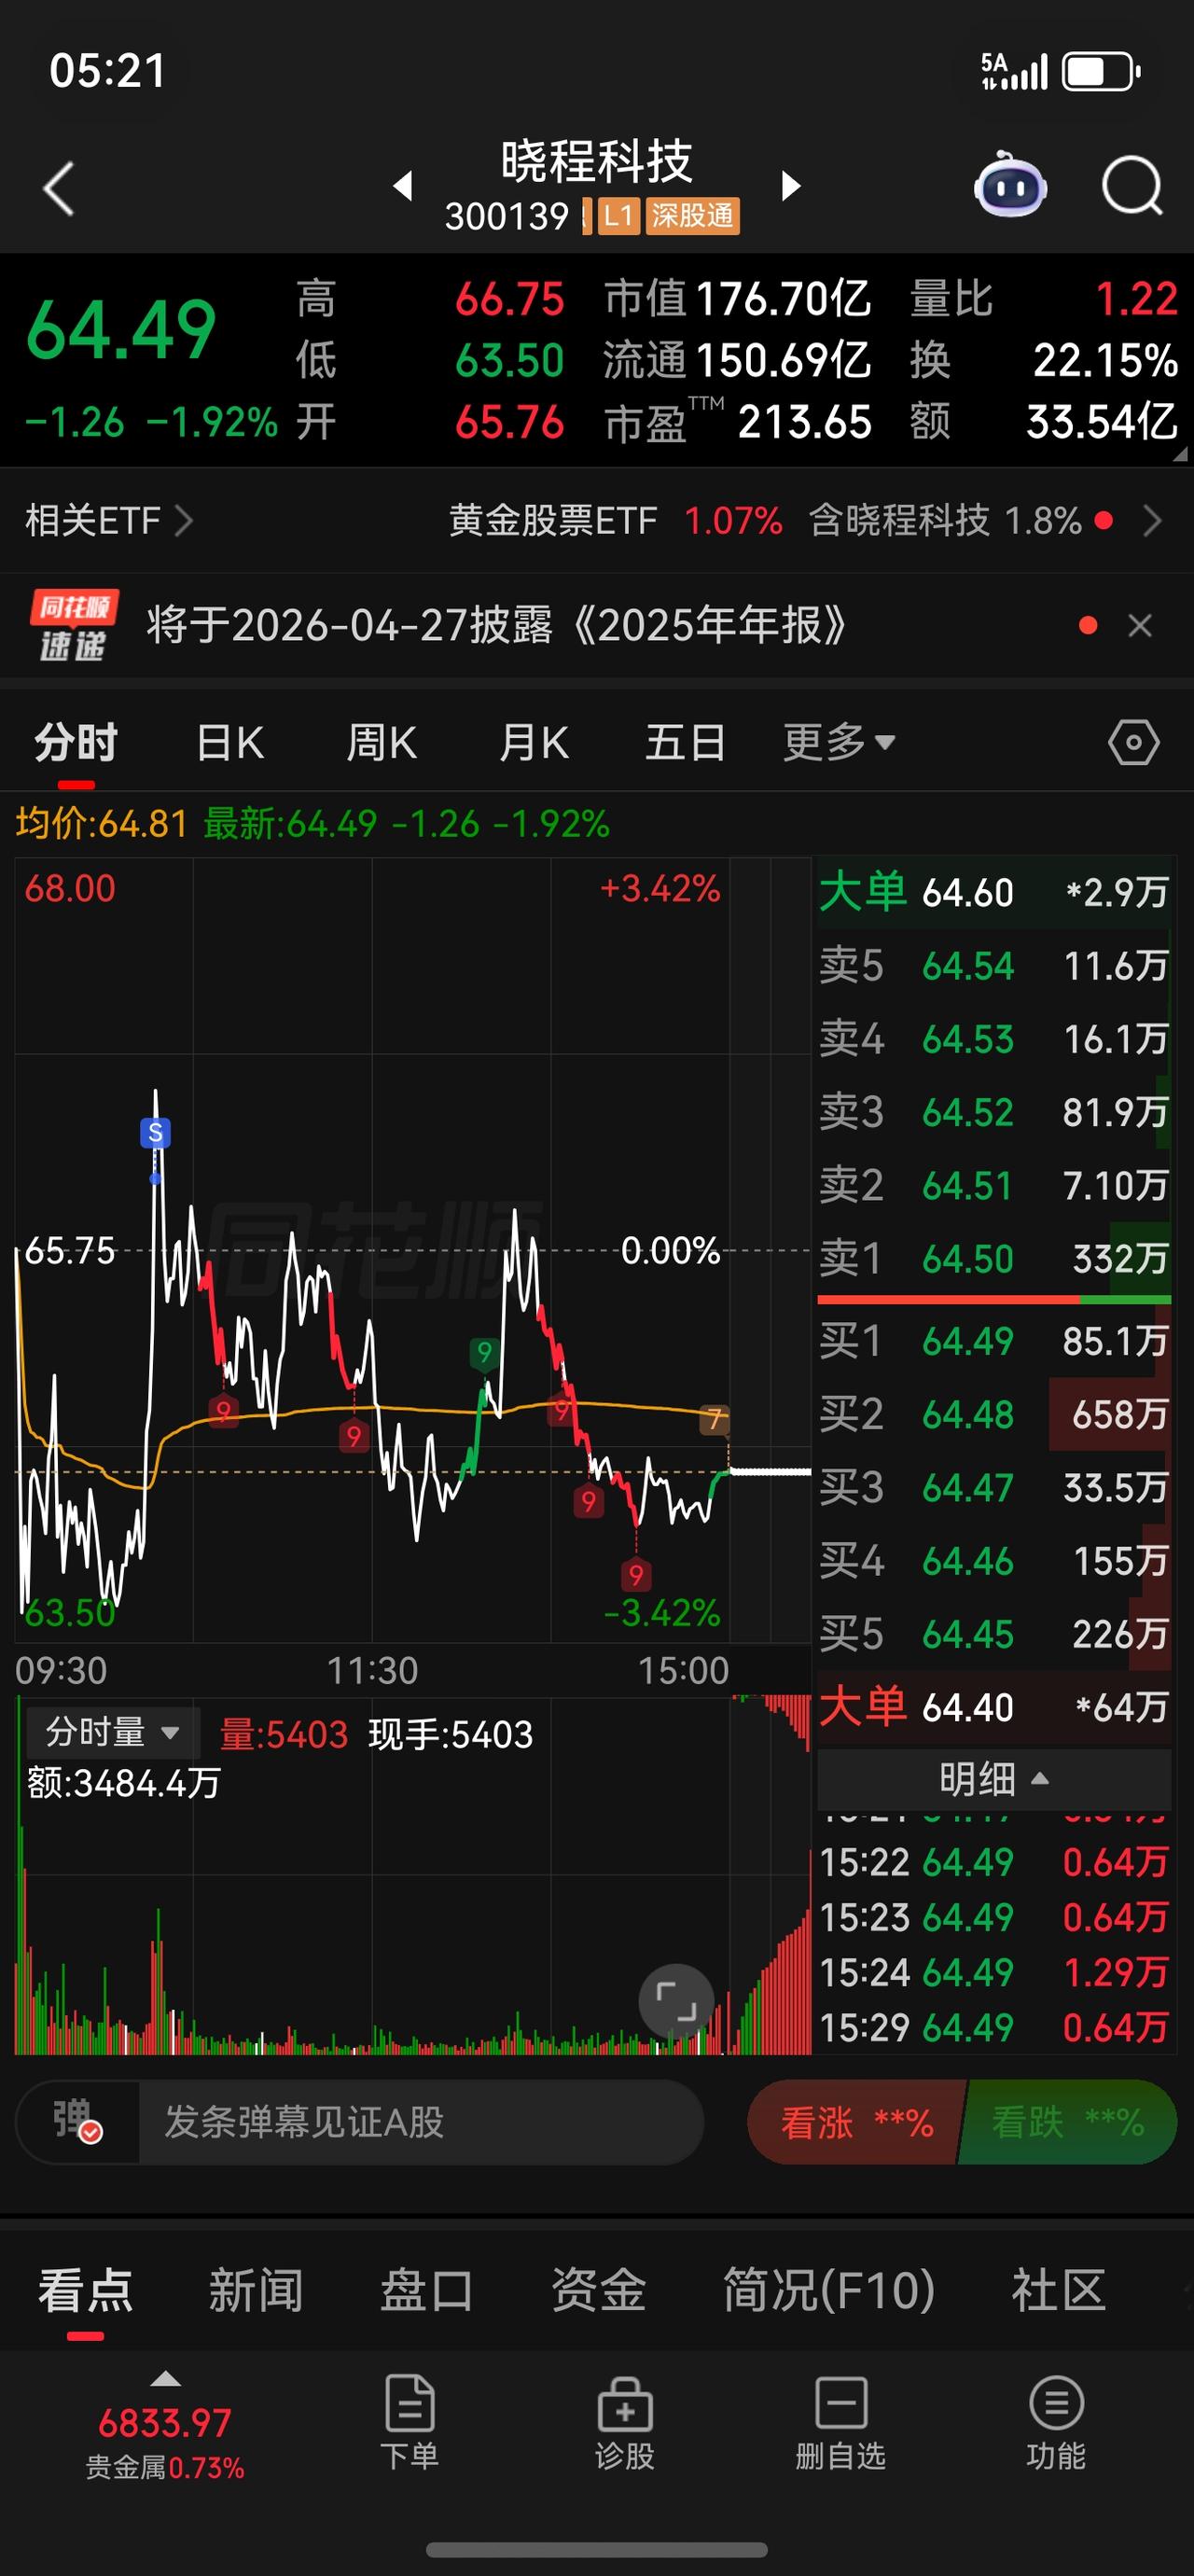Open the 功能 functions icon
Screen dimensions: 1194x2576
[1056, 2423]
